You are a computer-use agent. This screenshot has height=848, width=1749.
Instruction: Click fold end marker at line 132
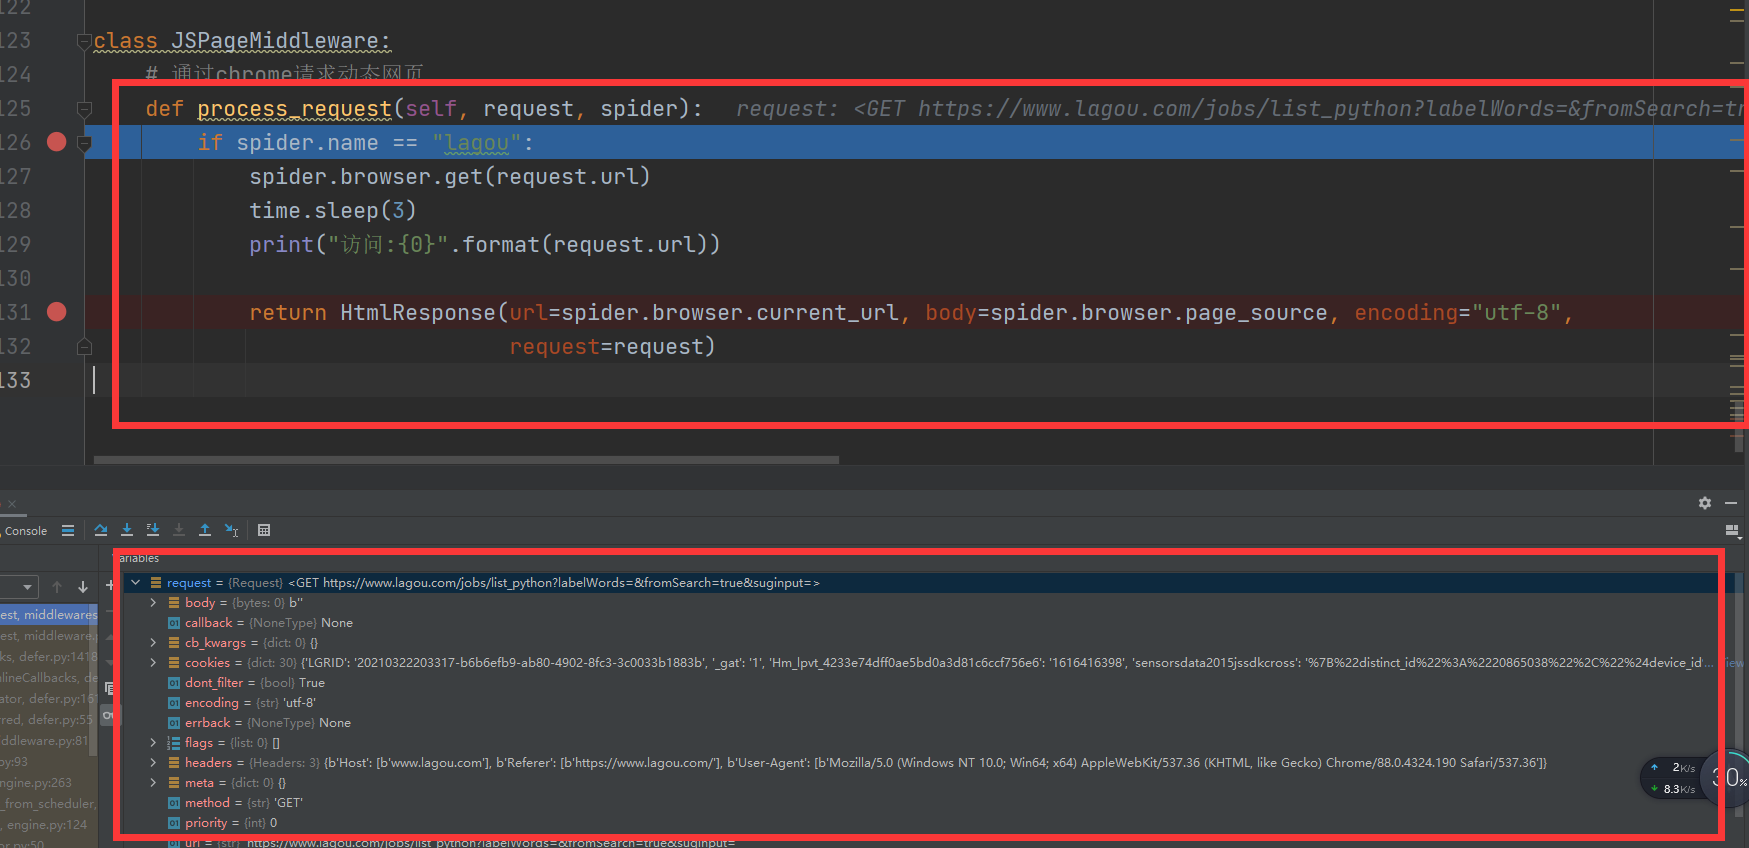[84, 346]
